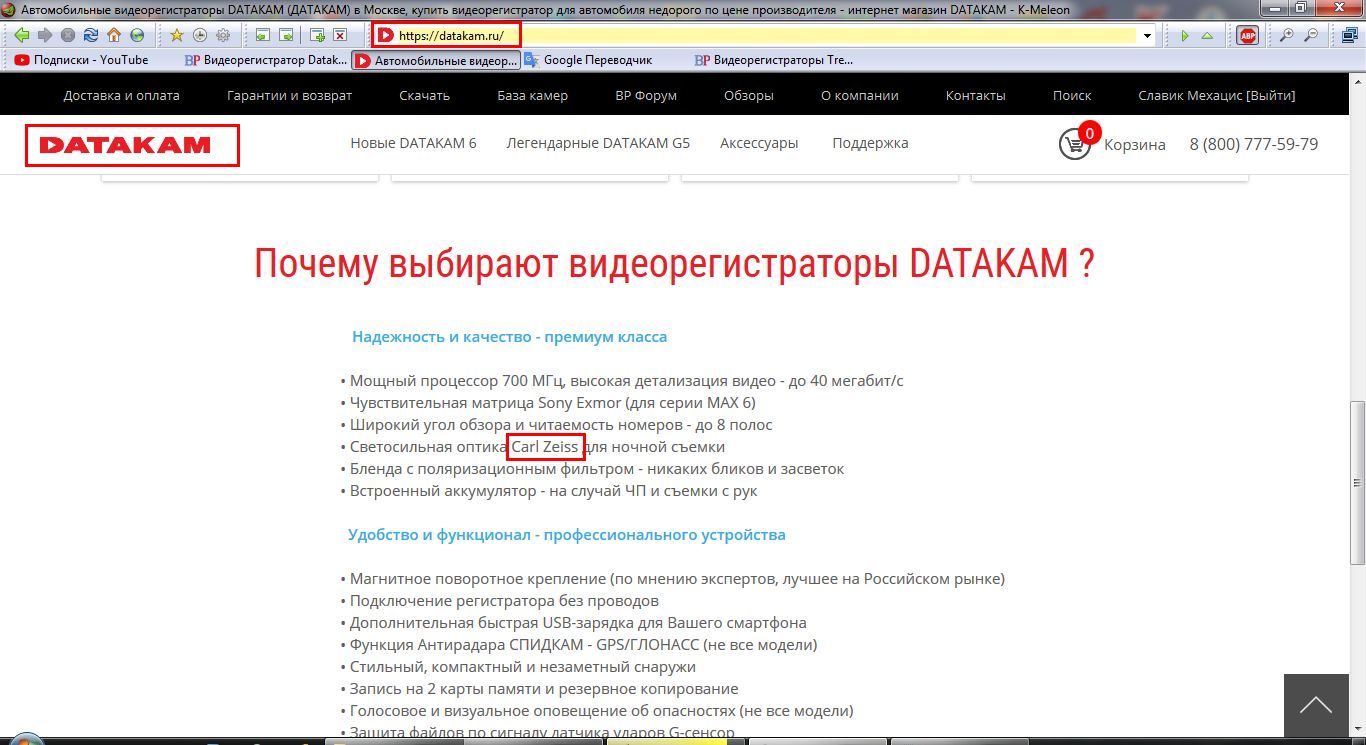This screenshot has width=1366, height=745.
Task: Go to the browser Home page icon
Action: point(114,35)
